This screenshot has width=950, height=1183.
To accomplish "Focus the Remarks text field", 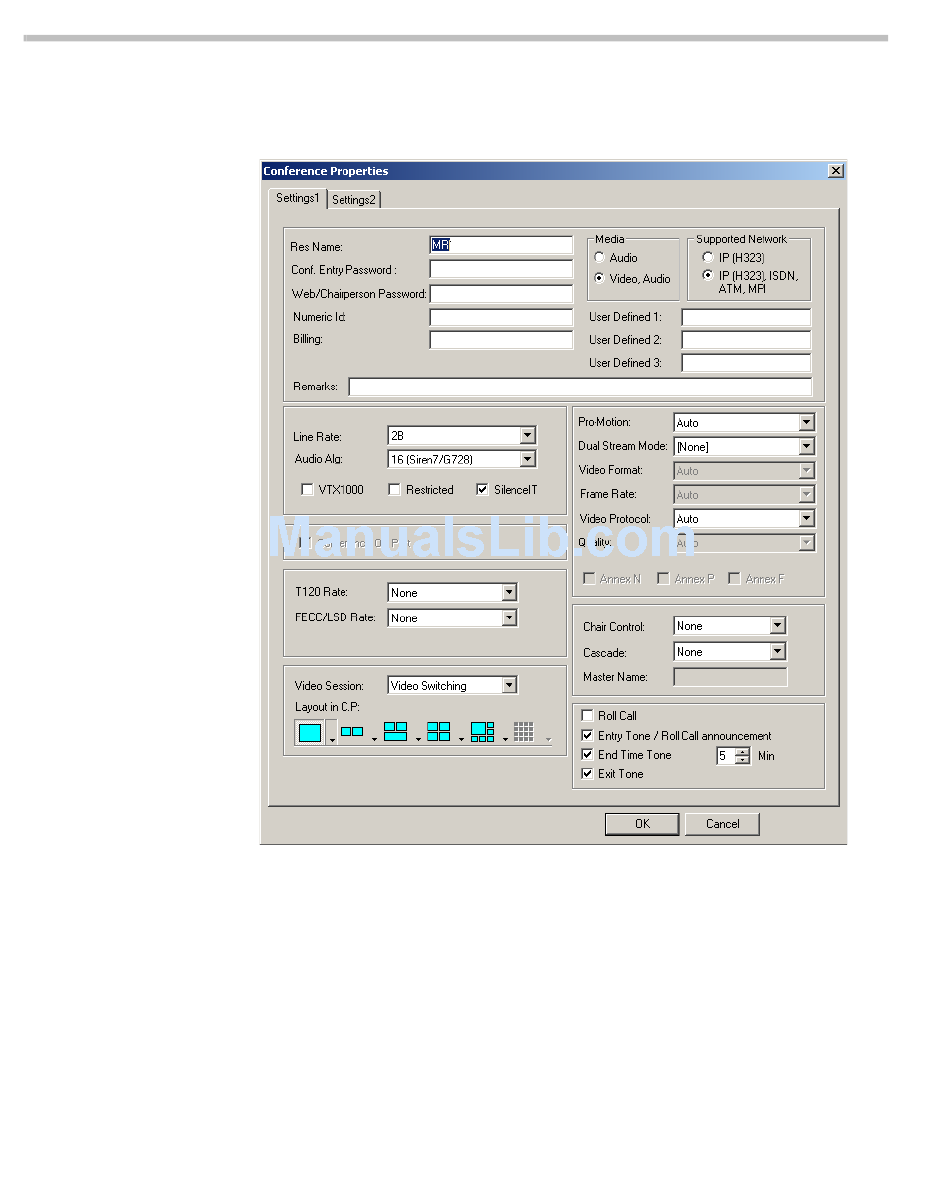I will coord(580,387).
